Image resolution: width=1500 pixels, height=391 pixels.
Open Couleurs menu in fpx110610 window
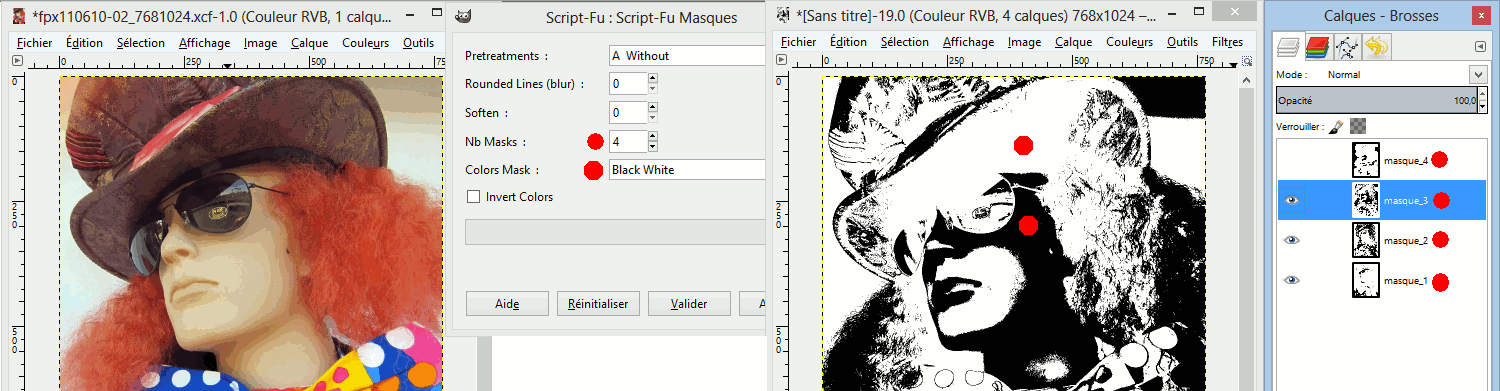(365, 43)
